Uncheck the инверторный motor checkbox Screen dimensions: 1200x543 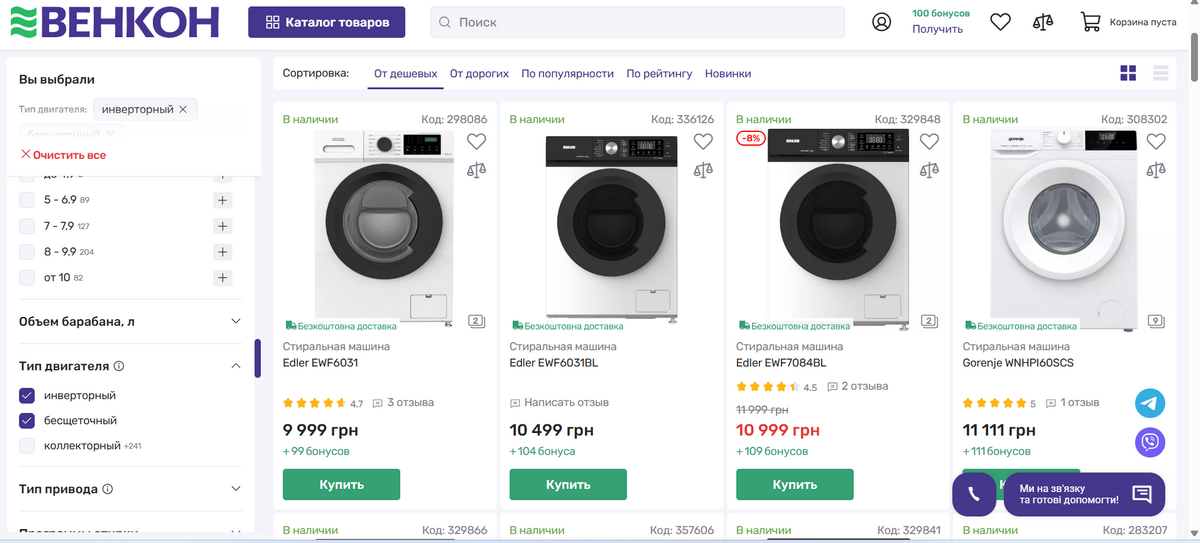(x=27, y=395)
